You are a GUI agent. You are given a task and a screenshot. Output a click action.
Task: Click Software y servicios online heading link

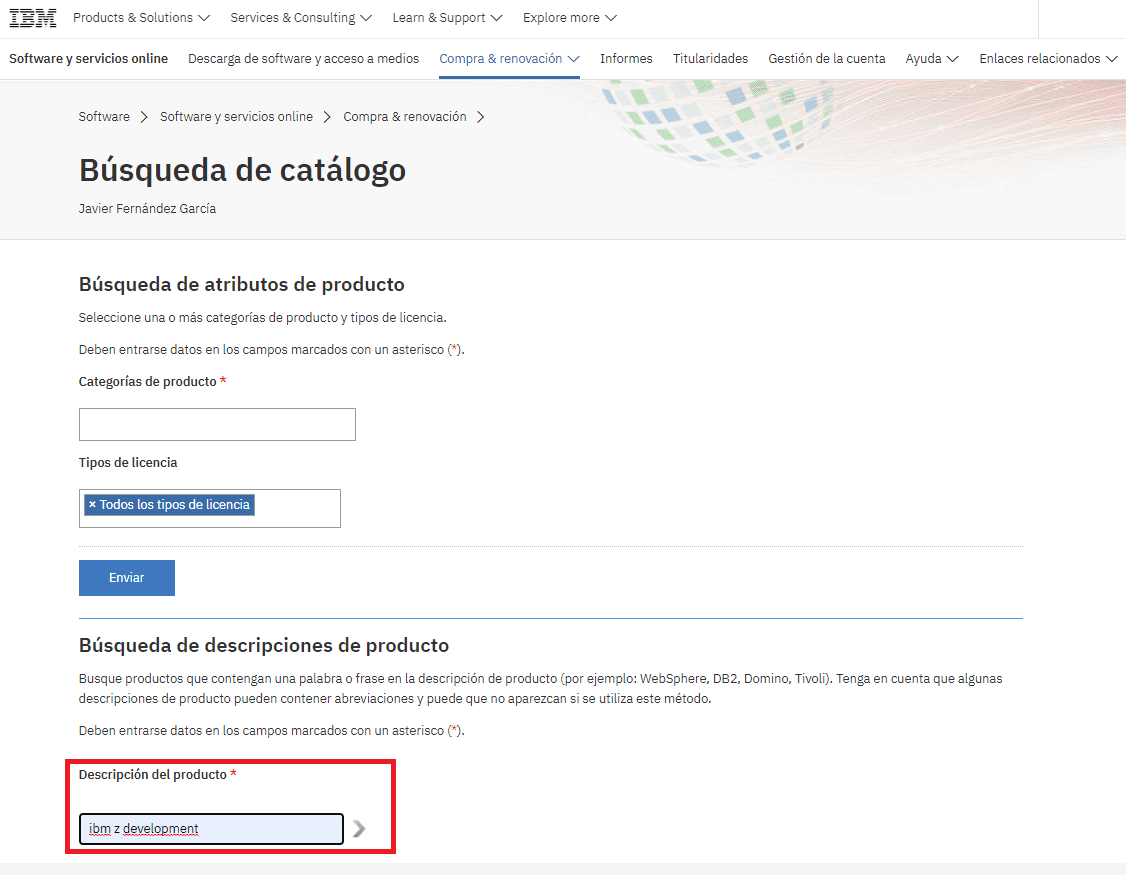click(x=88, y=59)
